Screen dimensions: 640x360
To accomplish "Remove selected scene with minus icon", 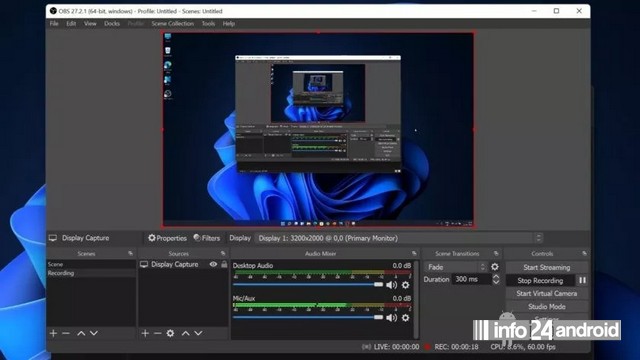I will tap(66, 333).
